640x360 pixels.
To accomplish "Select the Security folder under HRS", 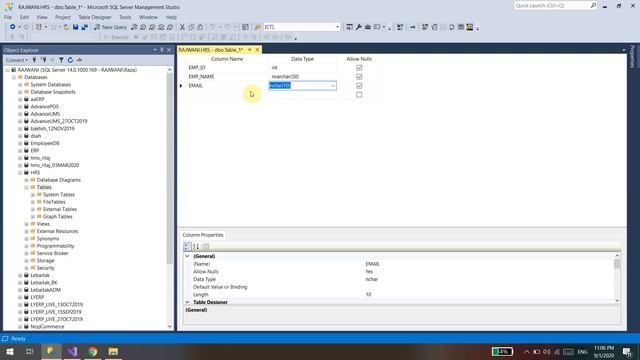I will point(45,268).
